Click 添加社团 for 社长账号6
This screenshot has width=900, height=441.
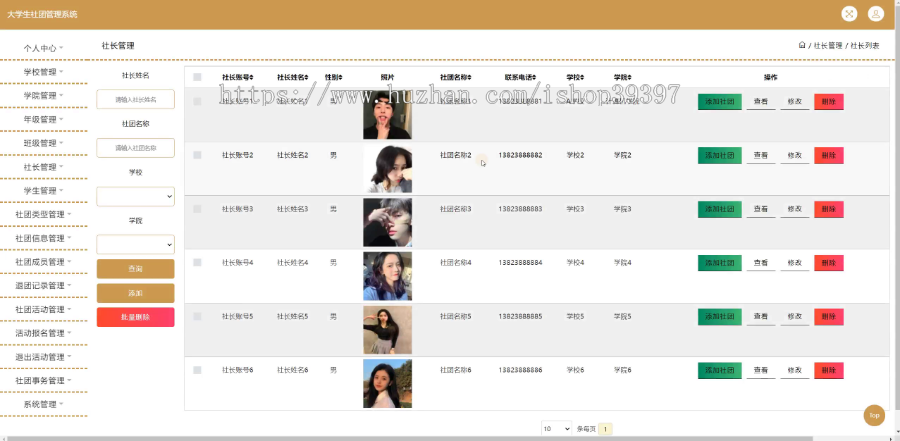pyautogui.click(x=720, y=371)
